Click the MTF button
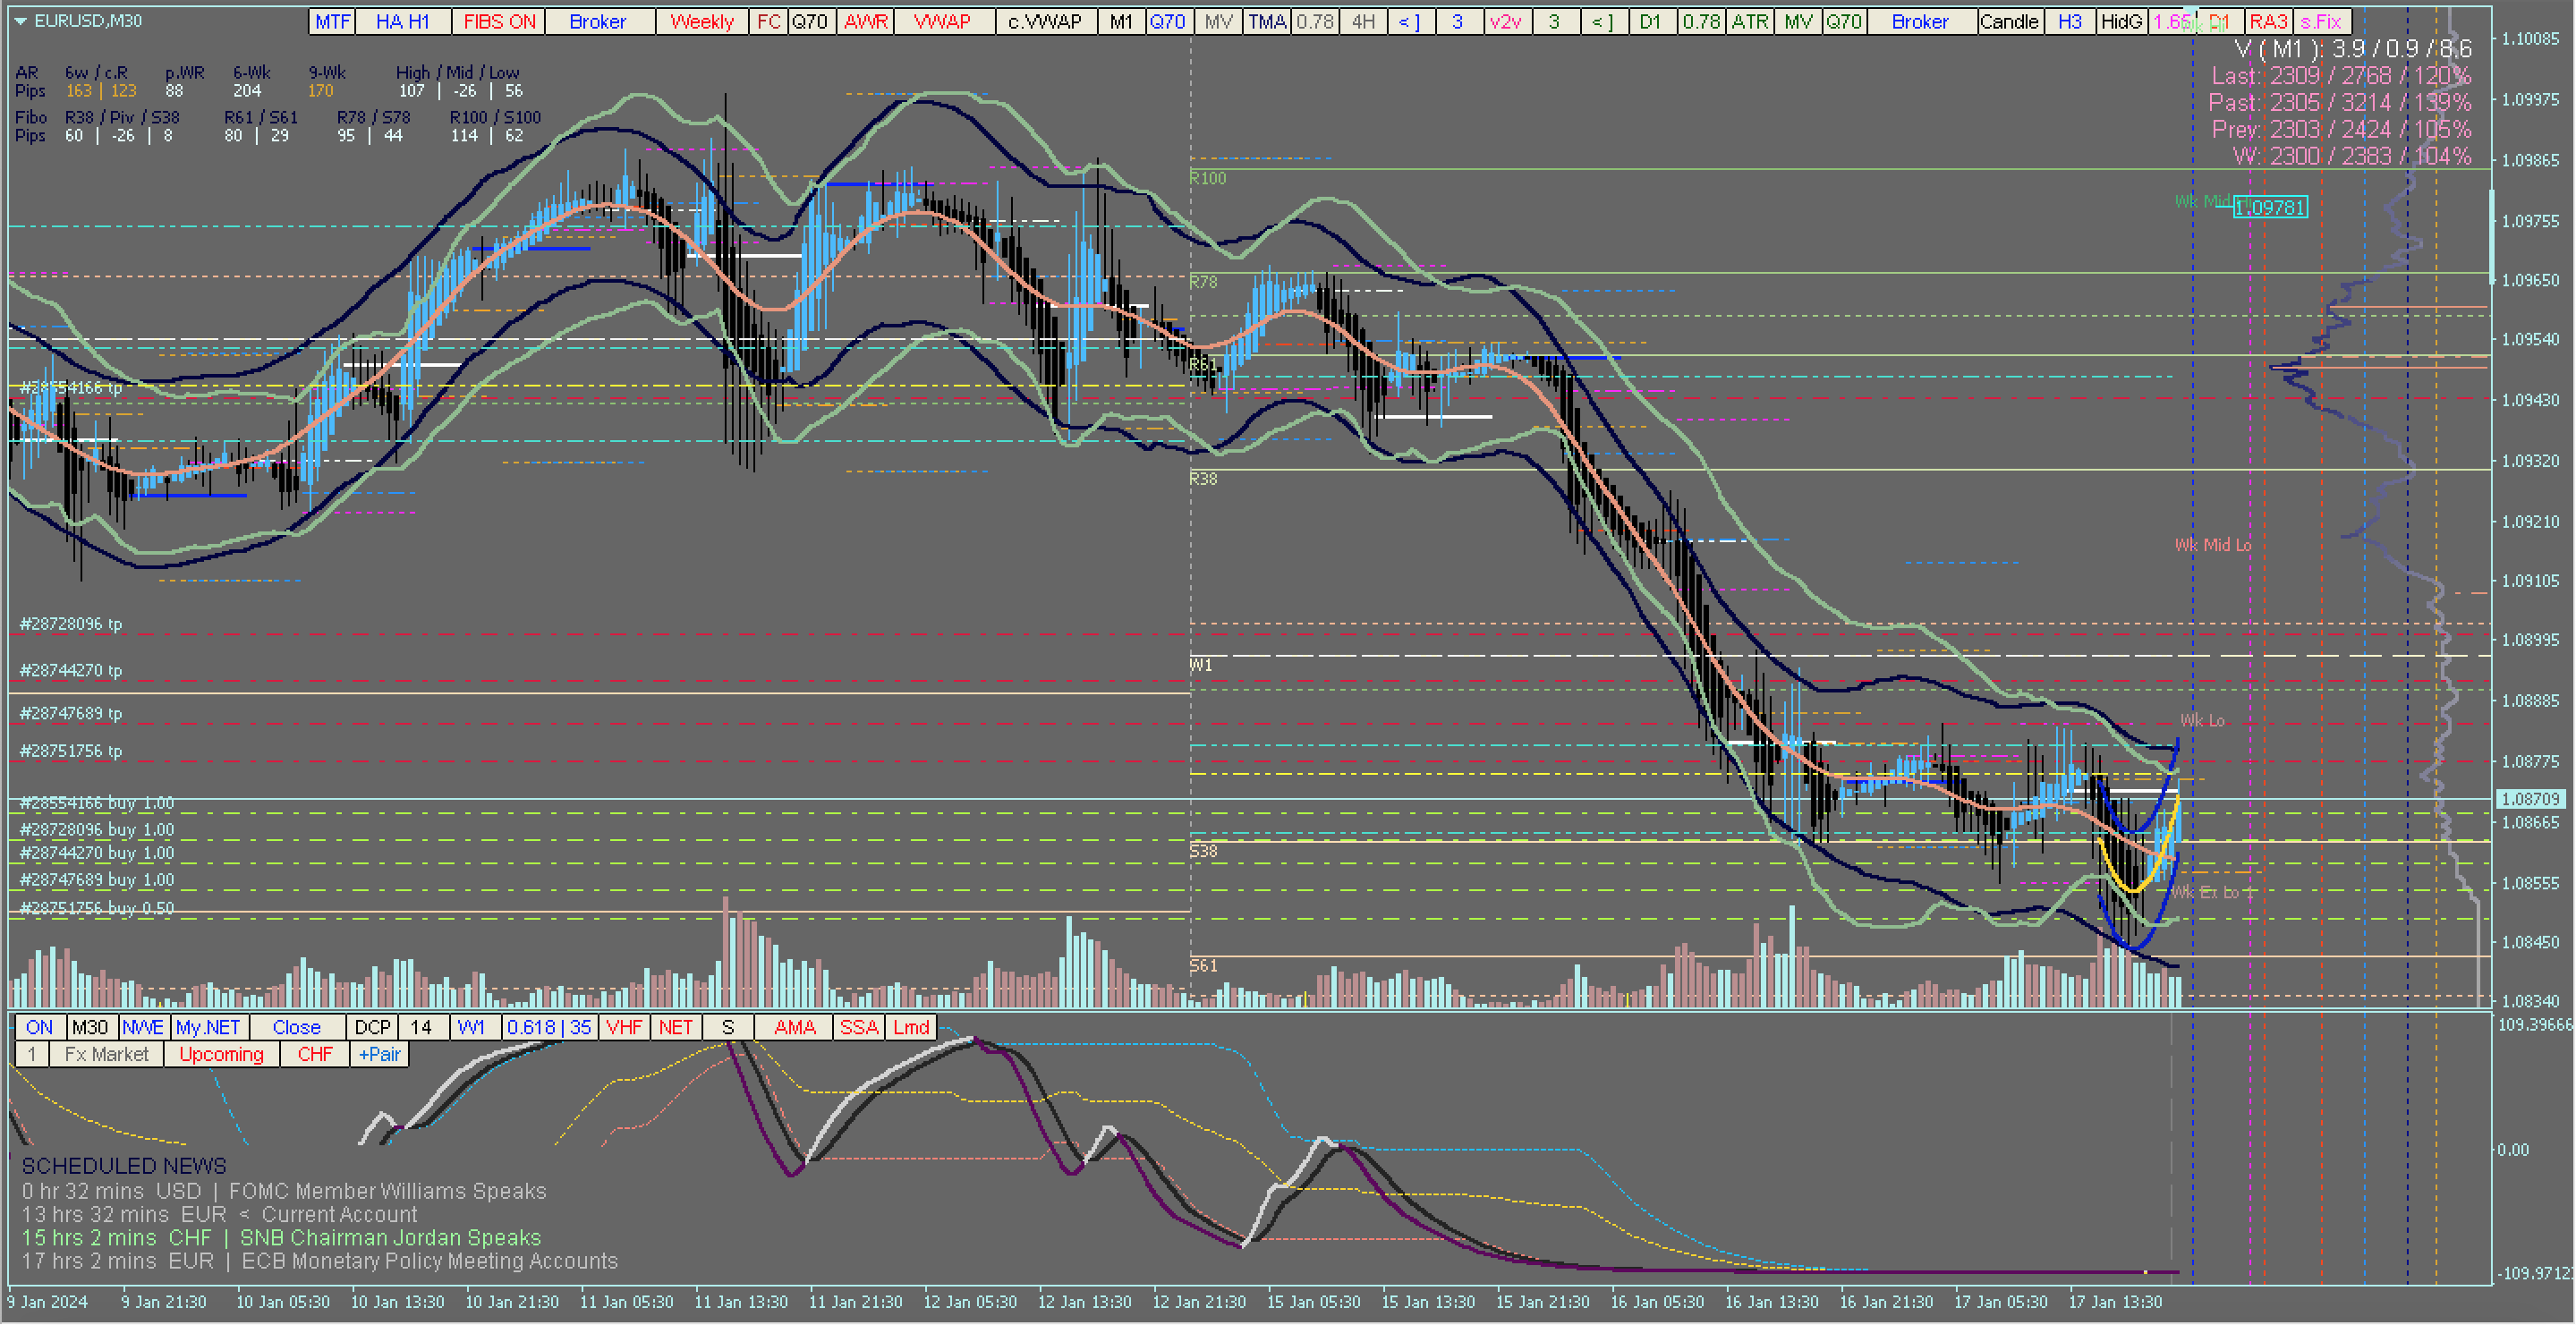 pyautogui.click(x=332, y=22)
